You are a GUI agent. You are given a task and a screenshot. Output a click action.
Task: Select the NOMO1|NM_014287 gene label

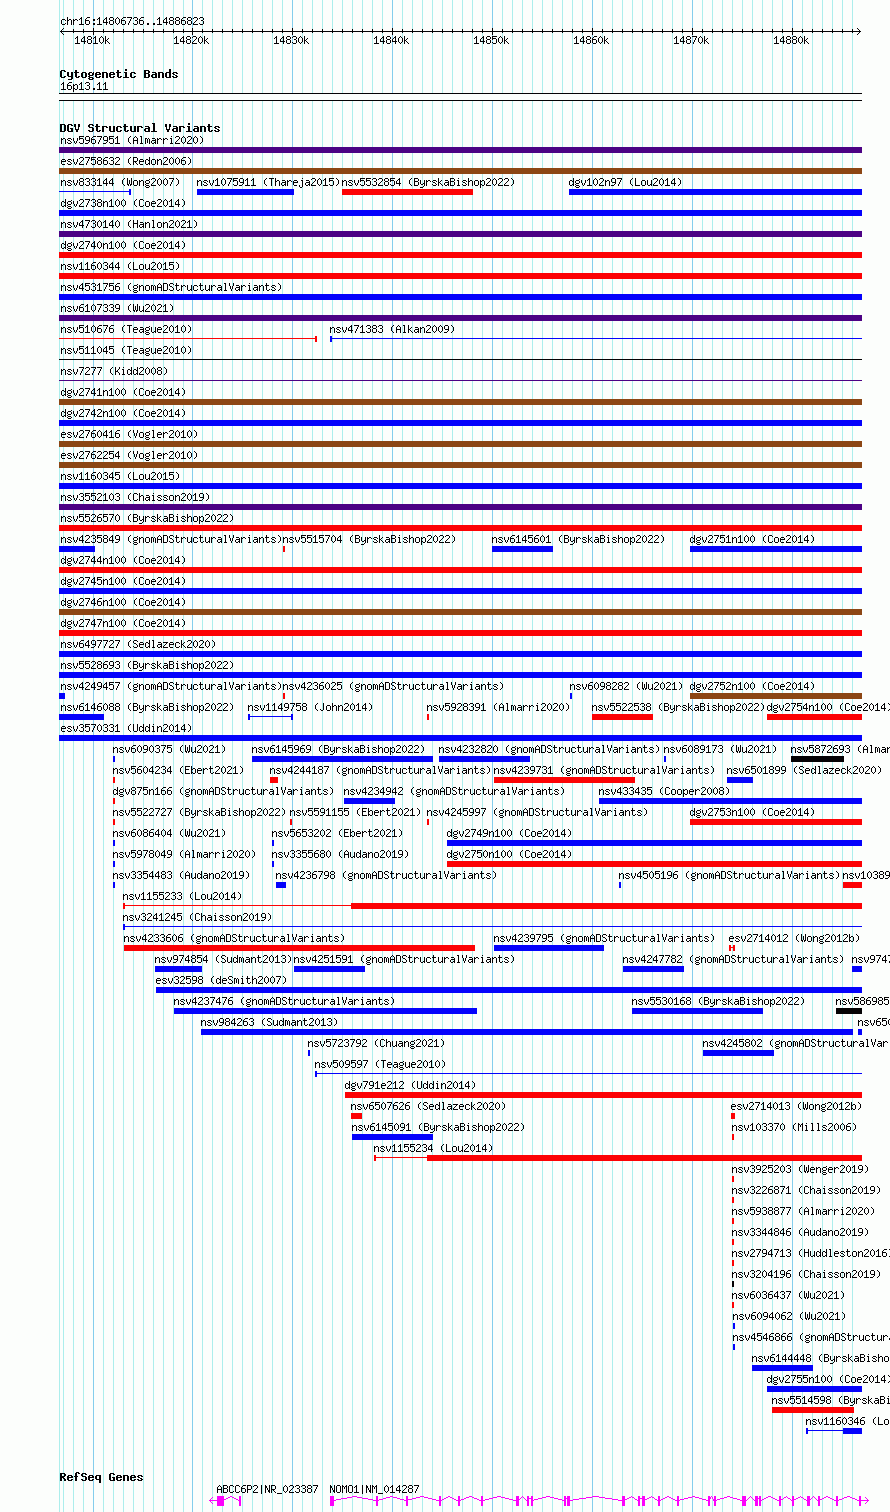click(375, 1490)
